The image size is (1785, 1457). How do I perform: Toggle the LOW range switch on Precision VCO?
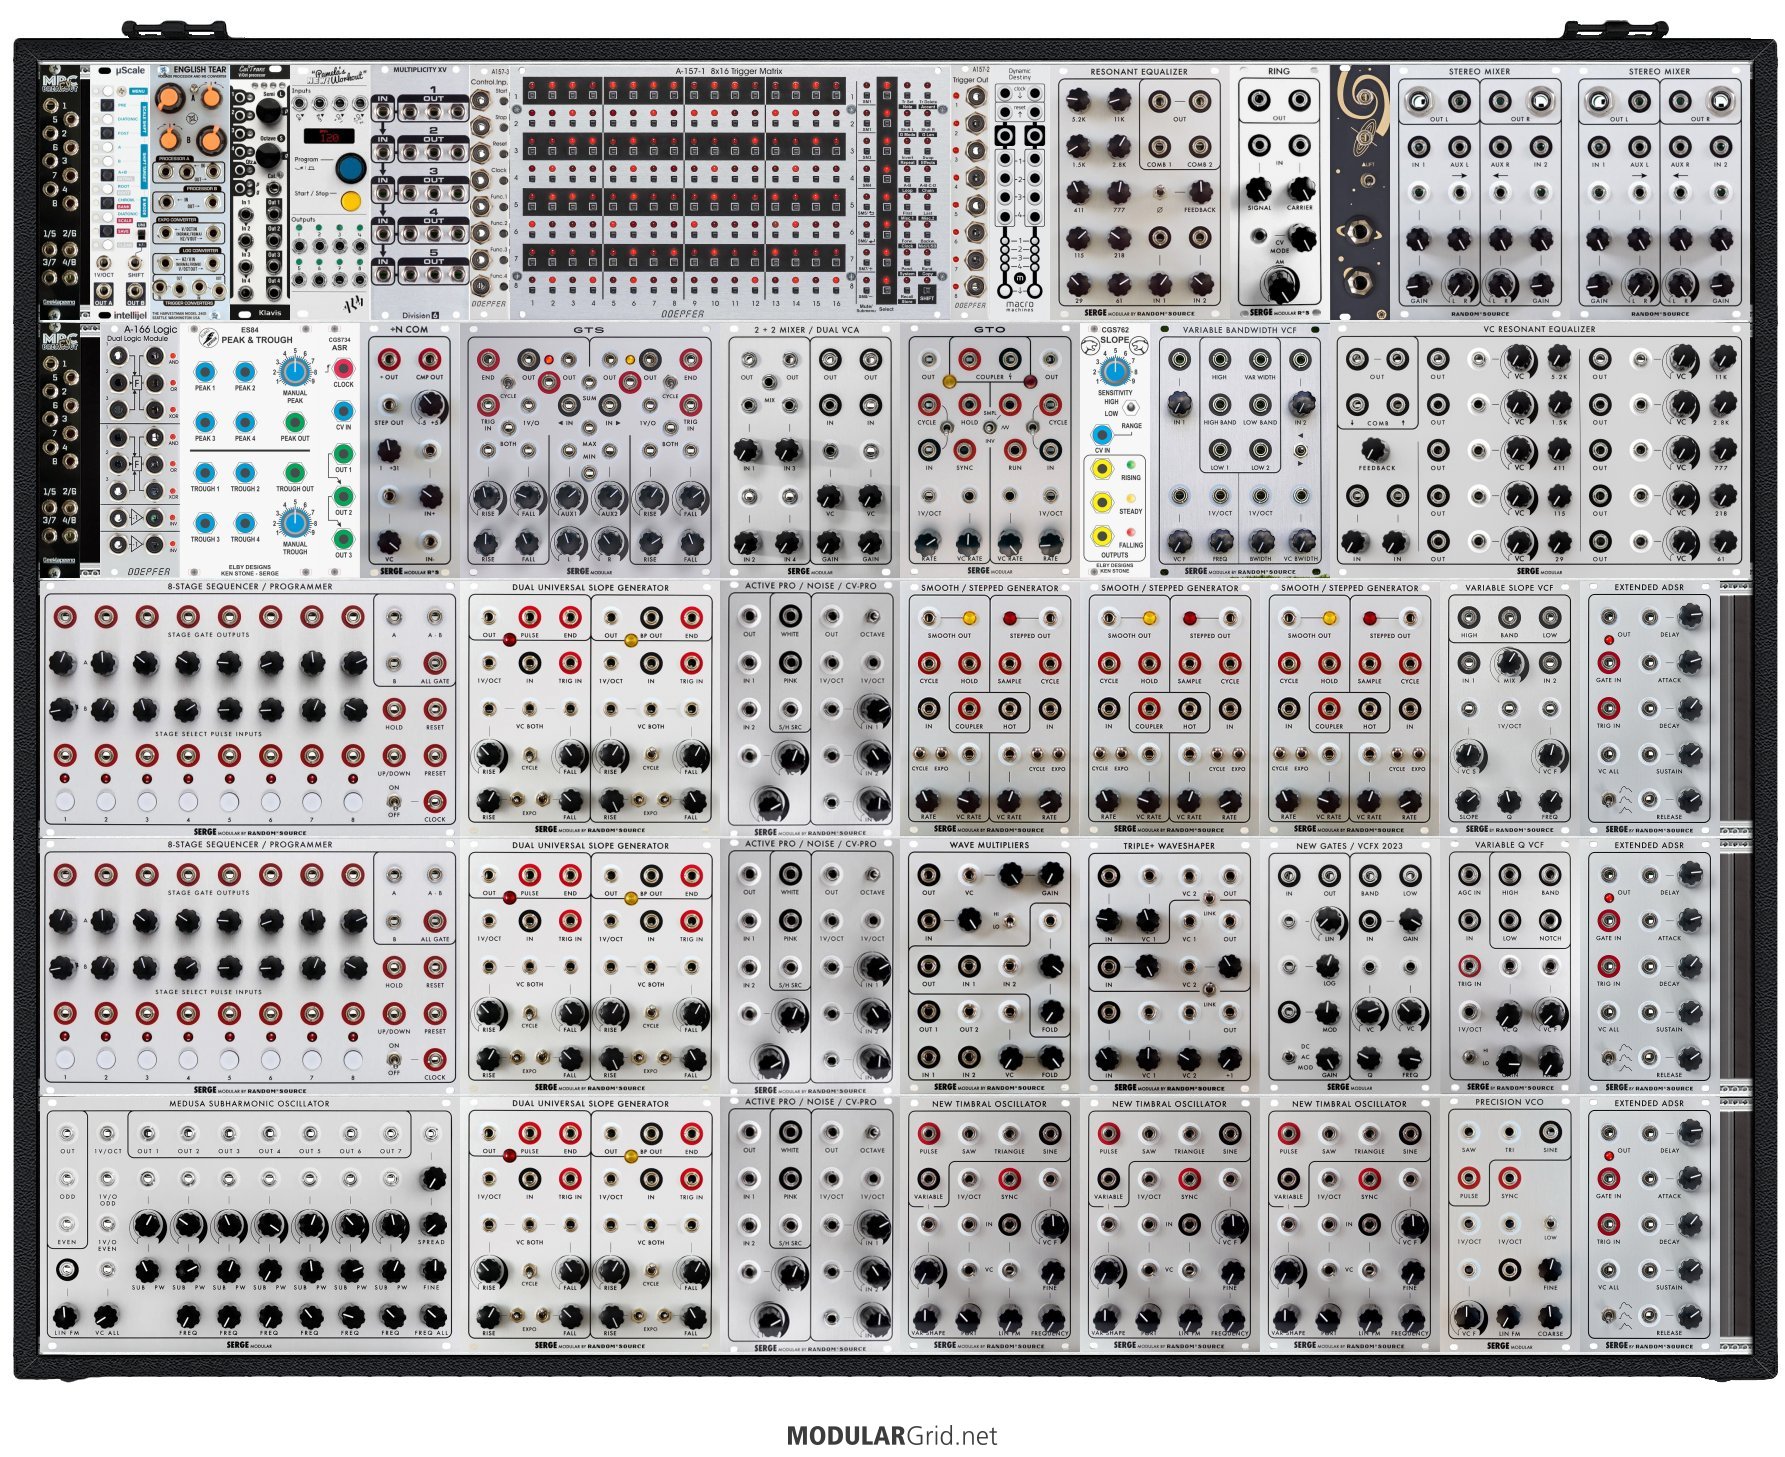pos(1549,1224)
